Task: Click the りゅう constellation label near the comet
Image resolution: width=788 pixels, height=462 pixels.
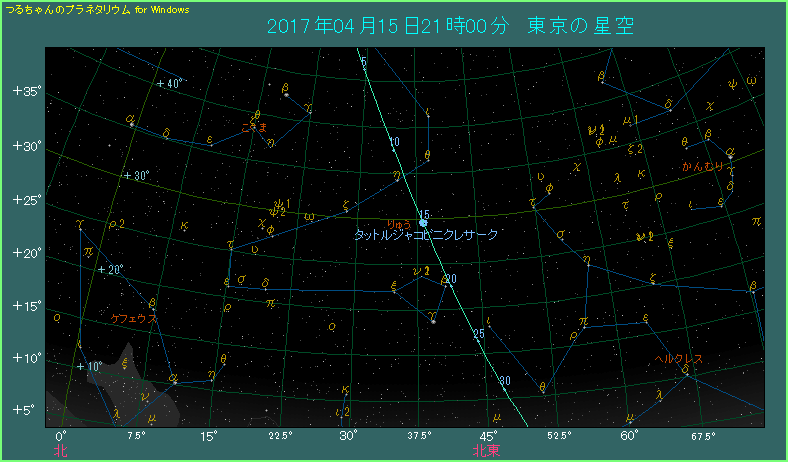Action: (x=399, y=222)
